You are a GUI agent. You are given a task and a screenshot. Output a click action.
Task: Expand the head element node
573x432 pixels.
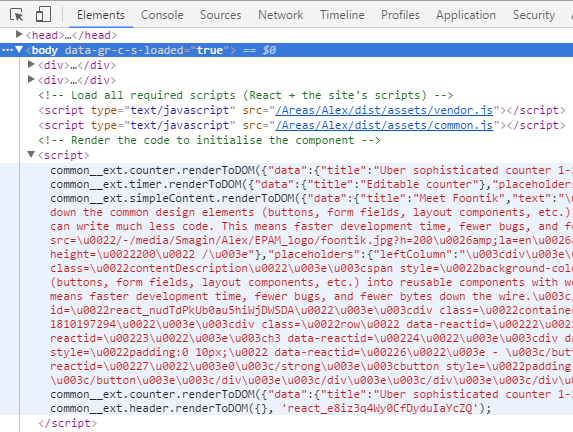(19, 34)
